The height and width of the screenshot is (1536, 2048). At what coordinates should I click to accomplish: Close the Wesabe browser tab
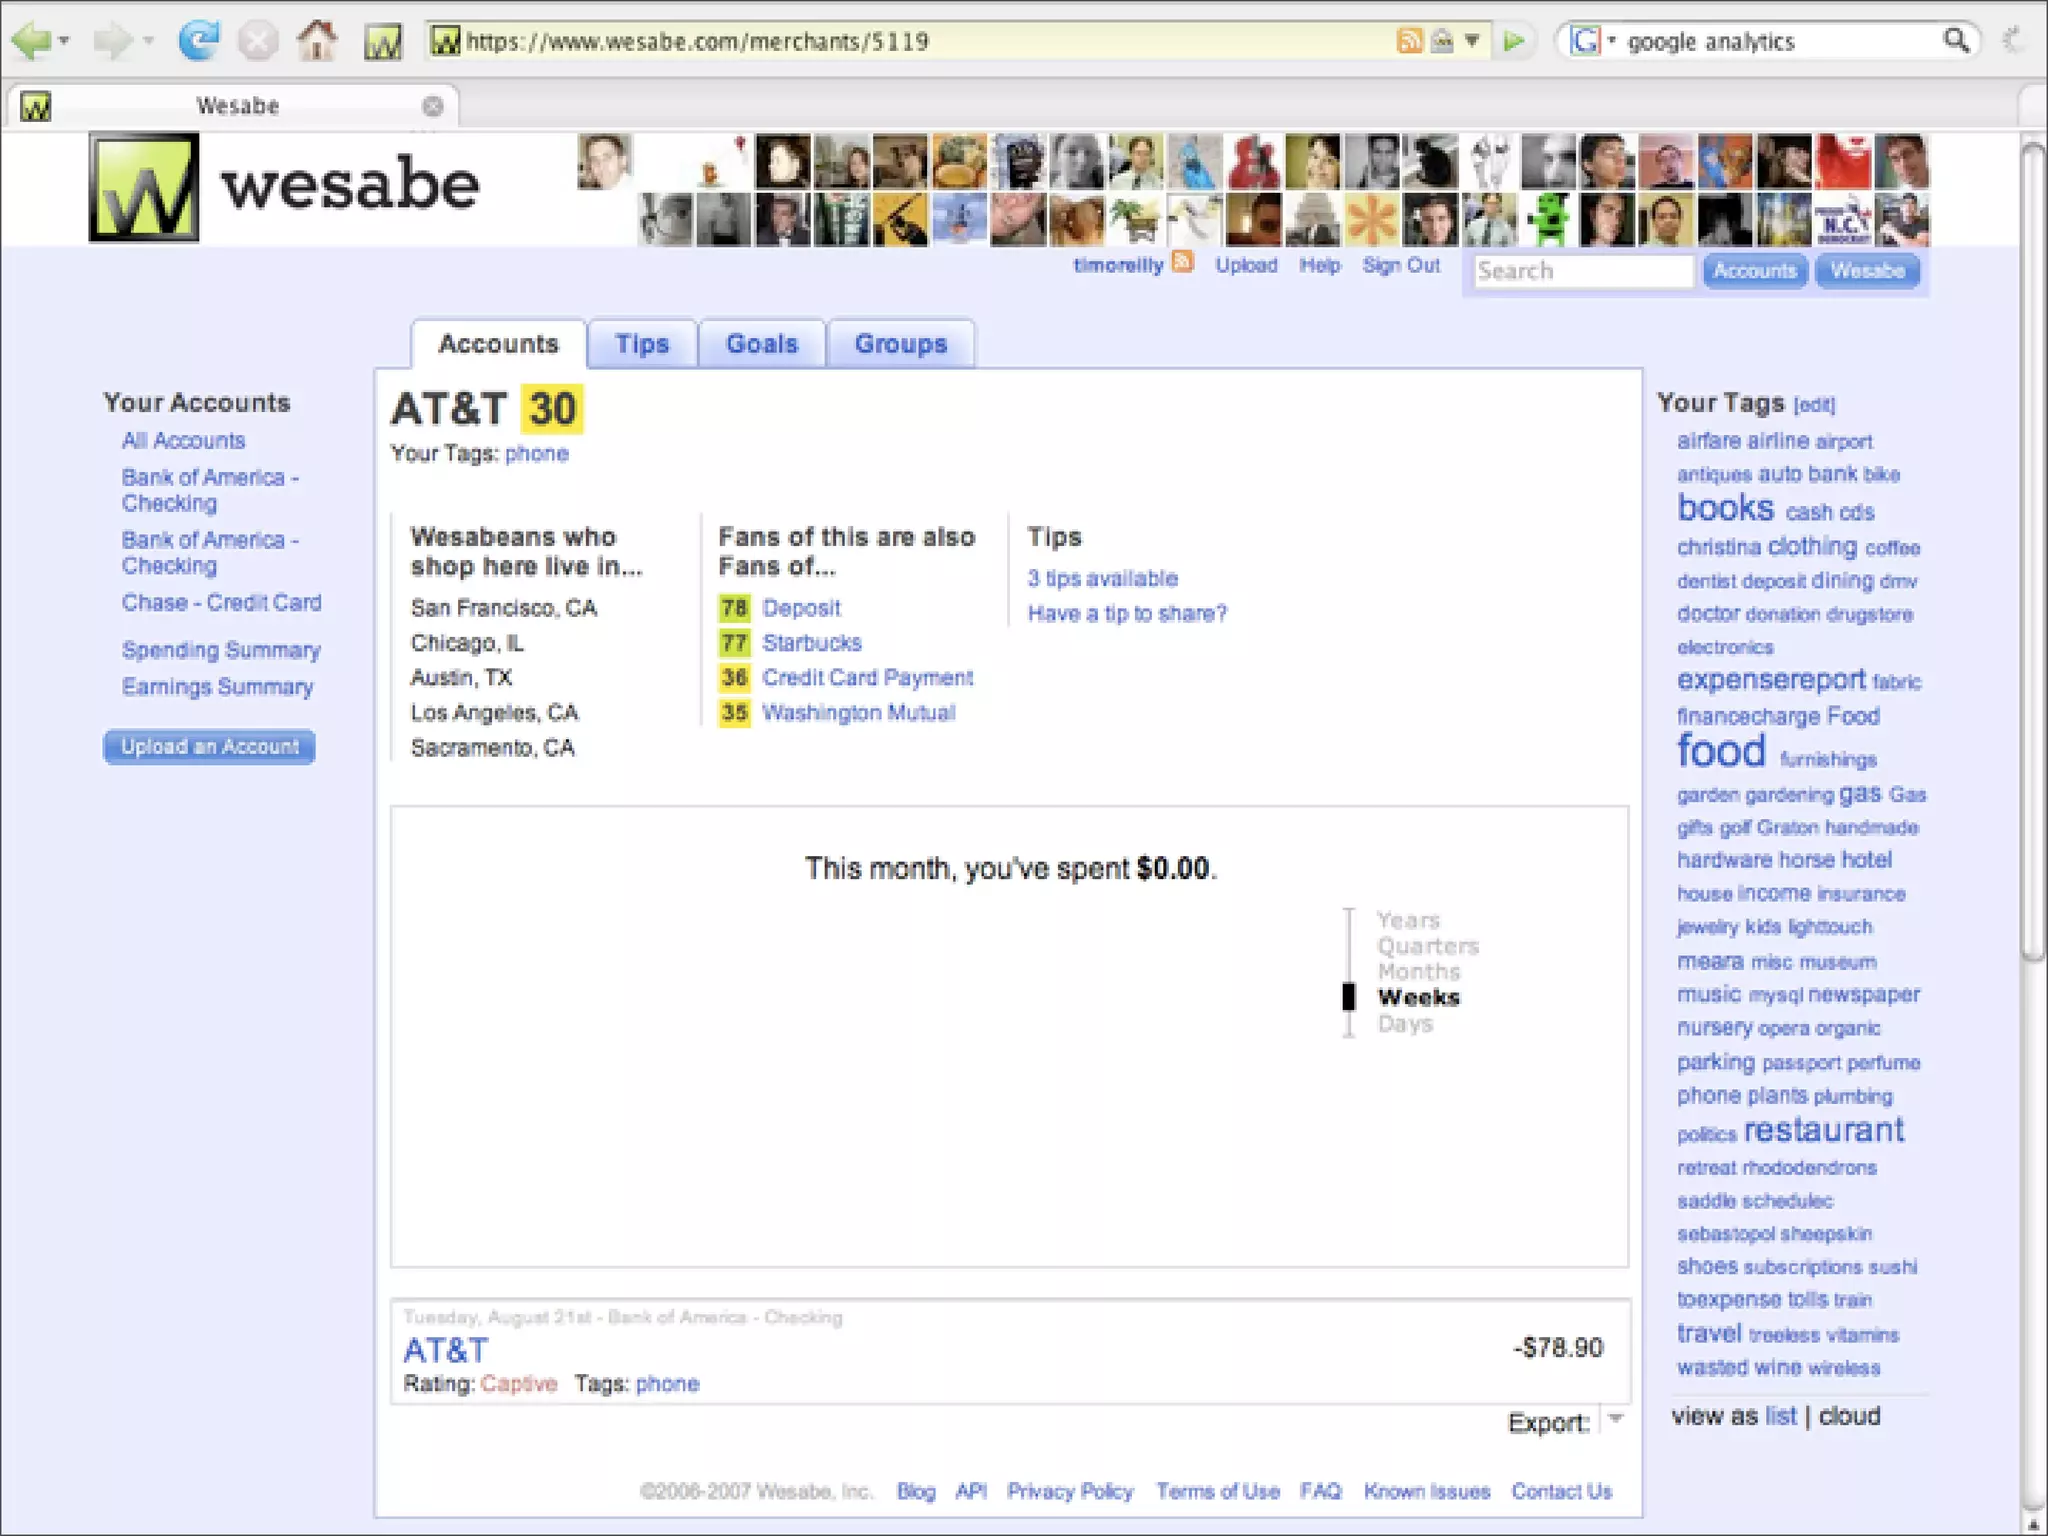[432, 106]
